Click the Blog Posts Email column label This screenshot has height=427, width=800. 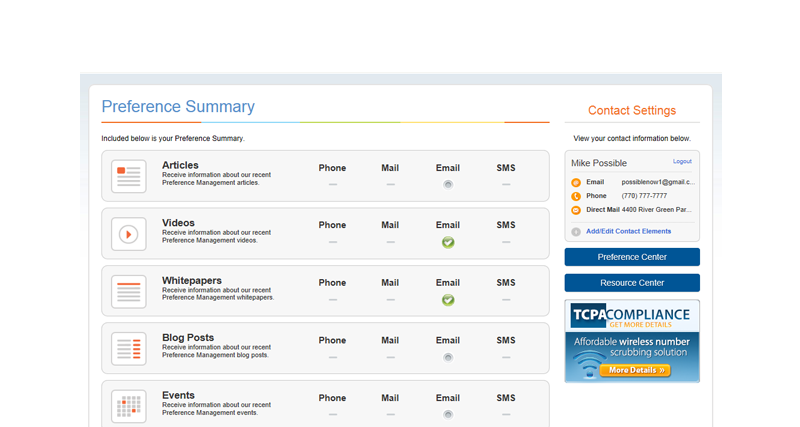point(447,340)
